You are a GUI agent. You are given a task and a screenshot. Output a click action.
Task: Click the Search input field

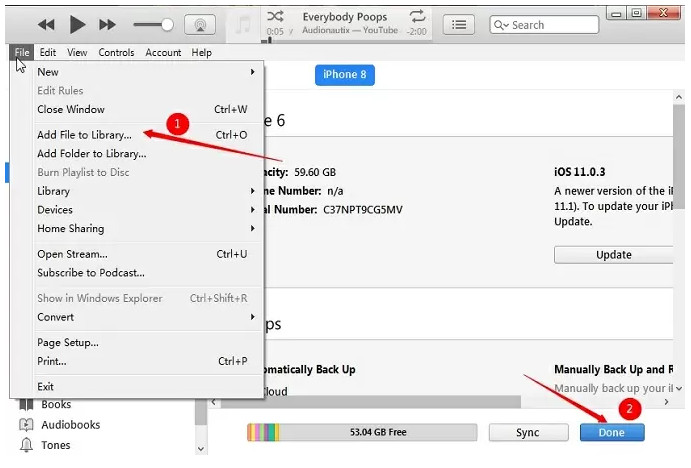click(x=544, y=25)
